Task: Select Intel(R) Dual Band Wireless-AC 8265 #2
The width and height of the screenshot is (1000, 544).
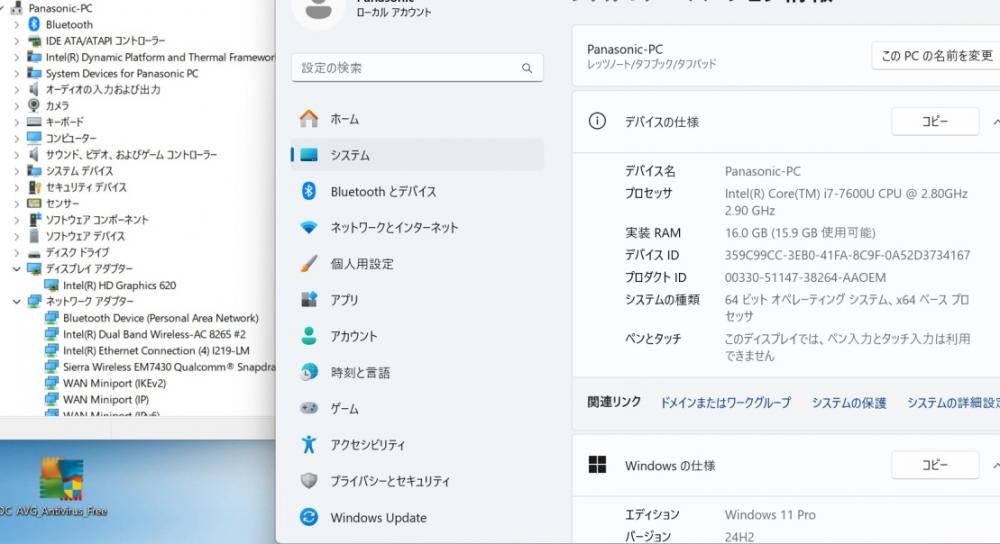Action: [154, 334]
